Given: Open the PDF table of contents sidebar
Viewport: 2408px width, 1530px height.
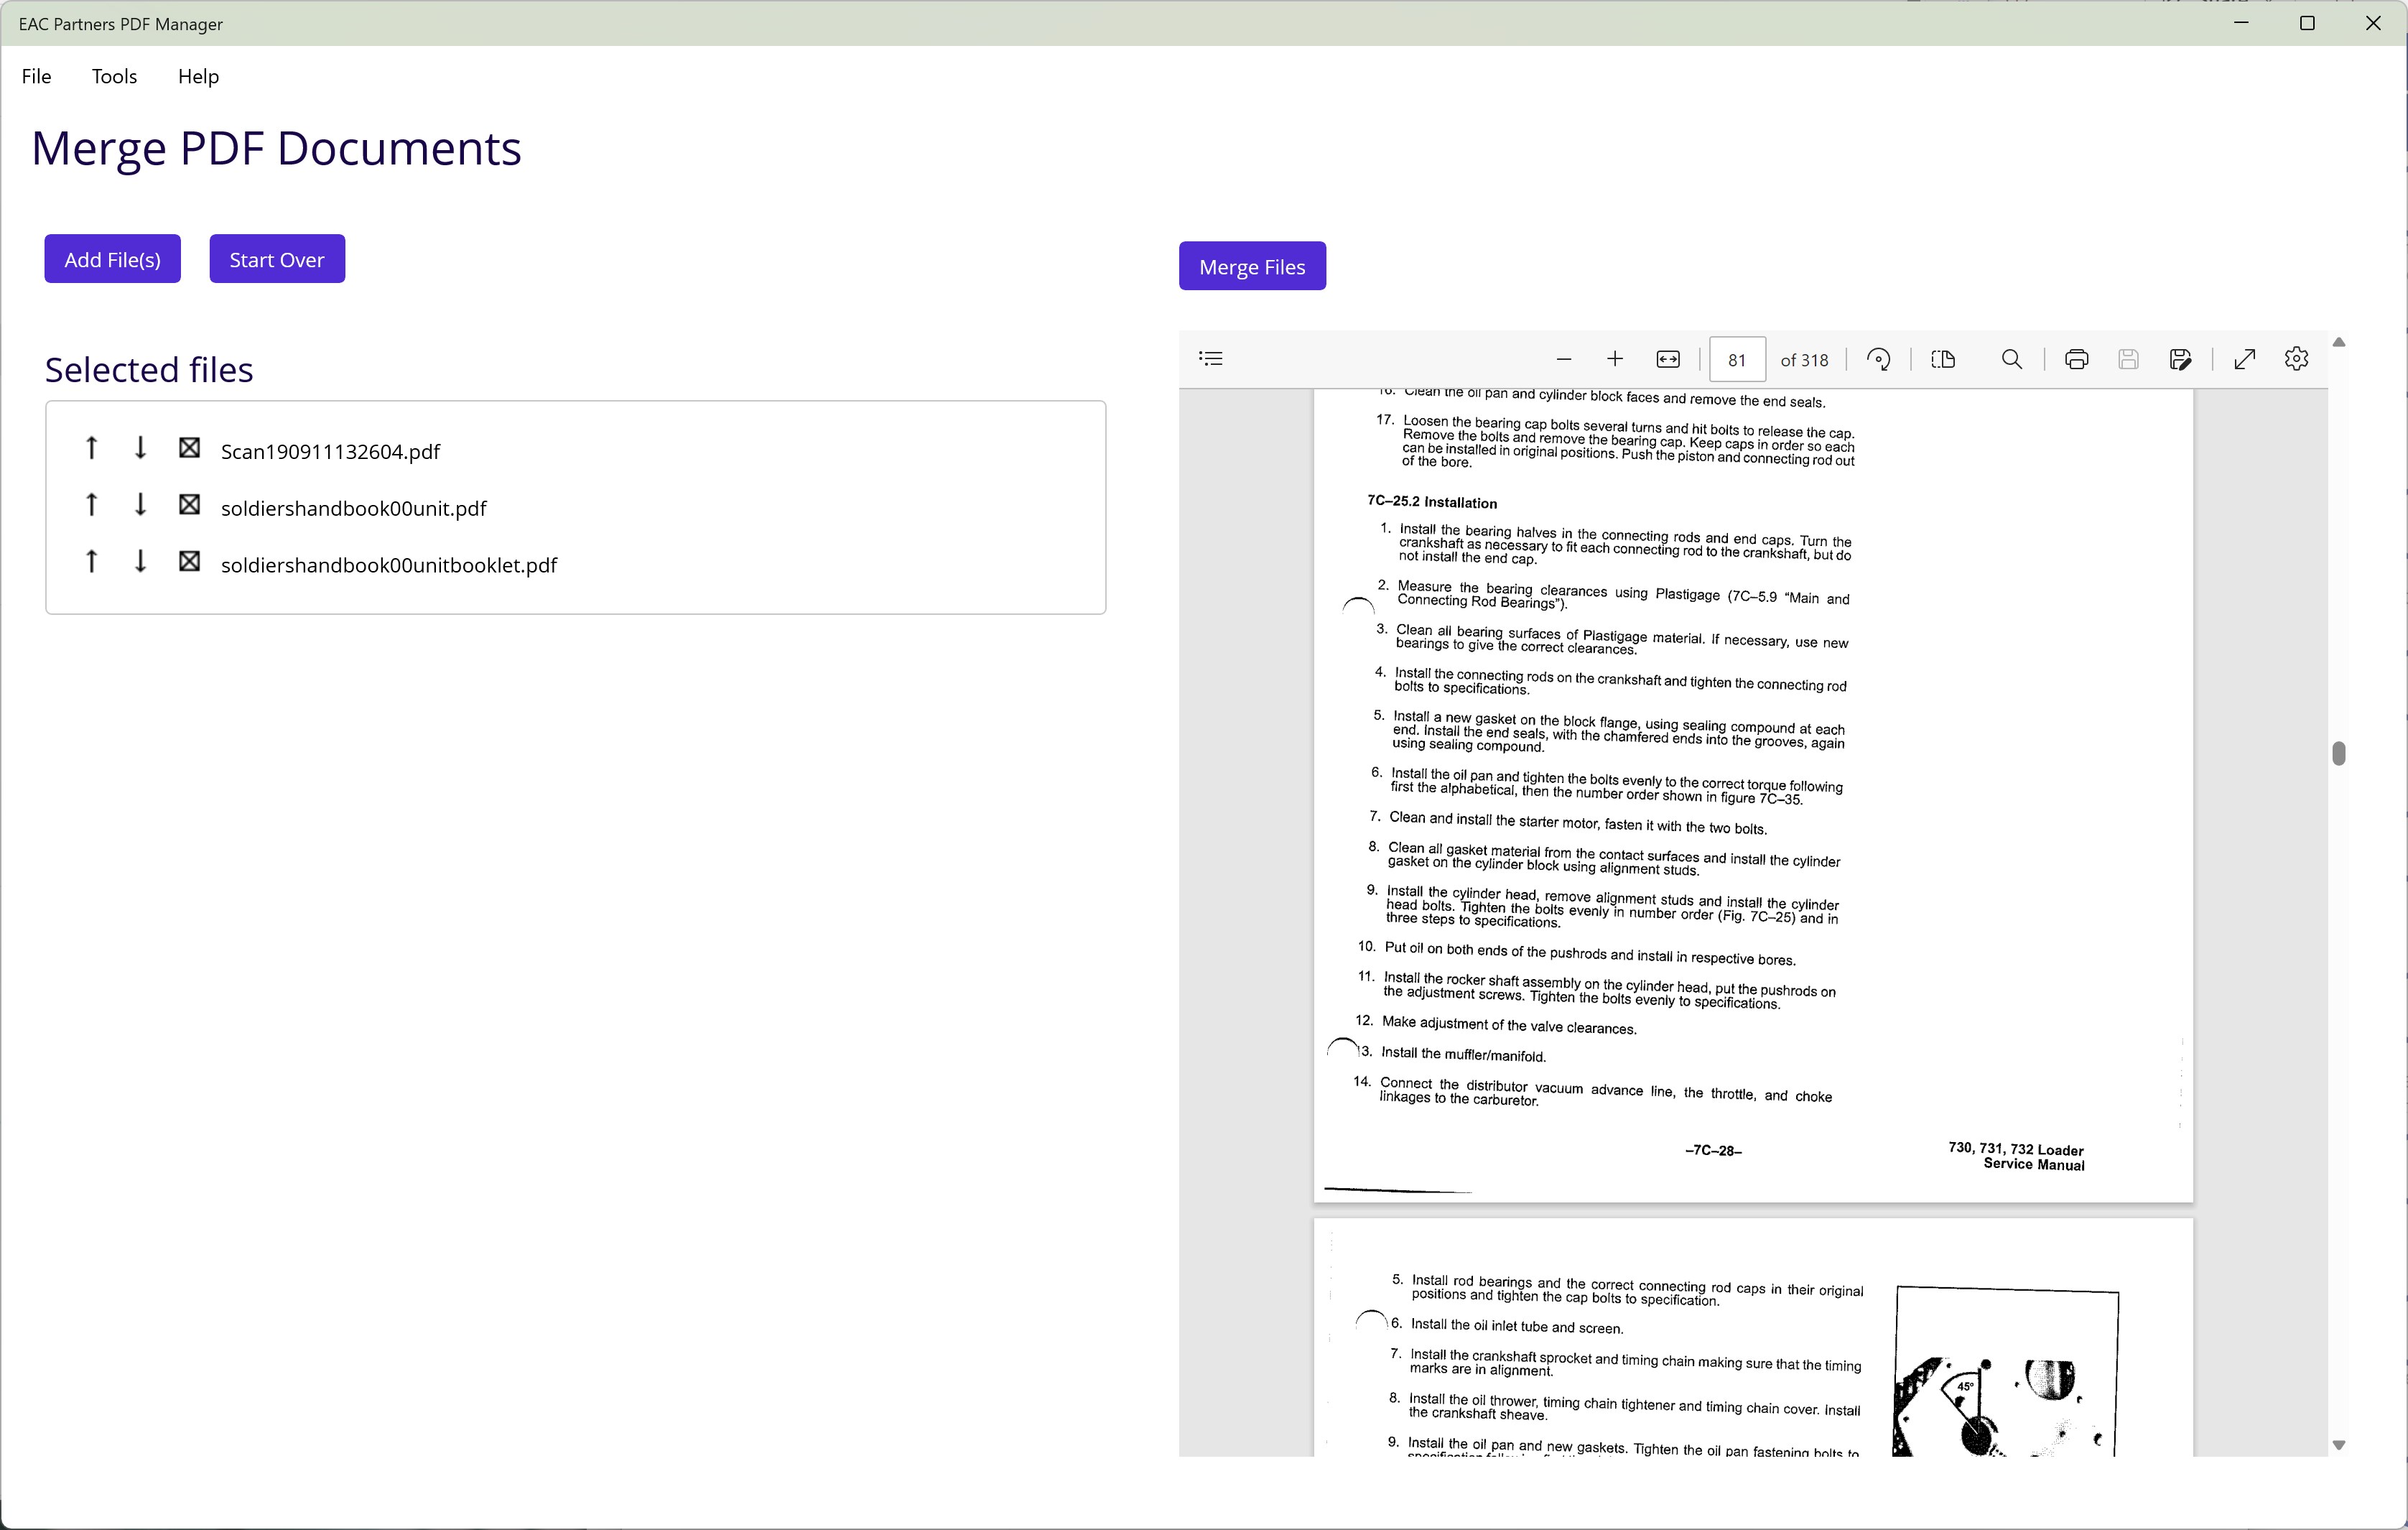Looking at the screenshot, I should click(1211, 359).
